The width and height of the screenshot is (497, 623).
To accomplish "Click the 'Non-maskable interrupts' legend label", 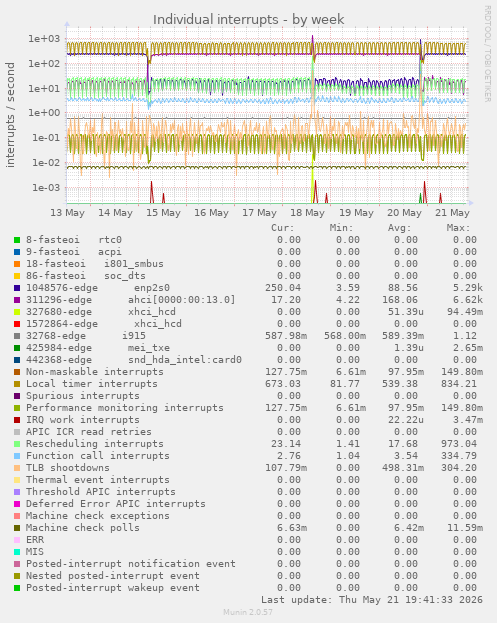I will (x=95, y=372).
